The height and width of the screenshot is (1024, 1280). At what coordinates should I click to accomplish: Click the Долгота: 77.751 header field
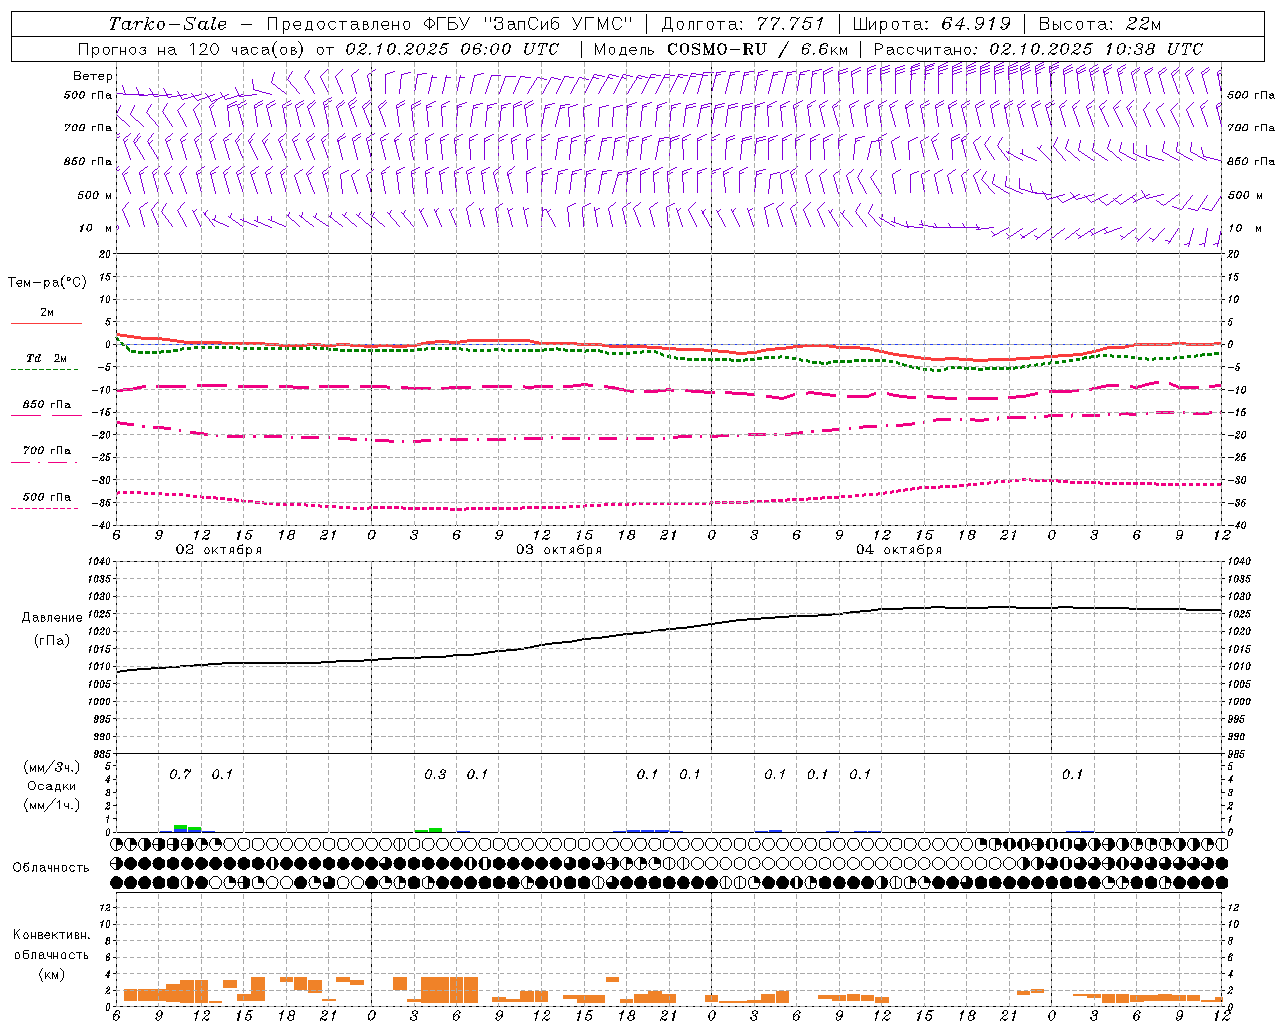[743, 24]
